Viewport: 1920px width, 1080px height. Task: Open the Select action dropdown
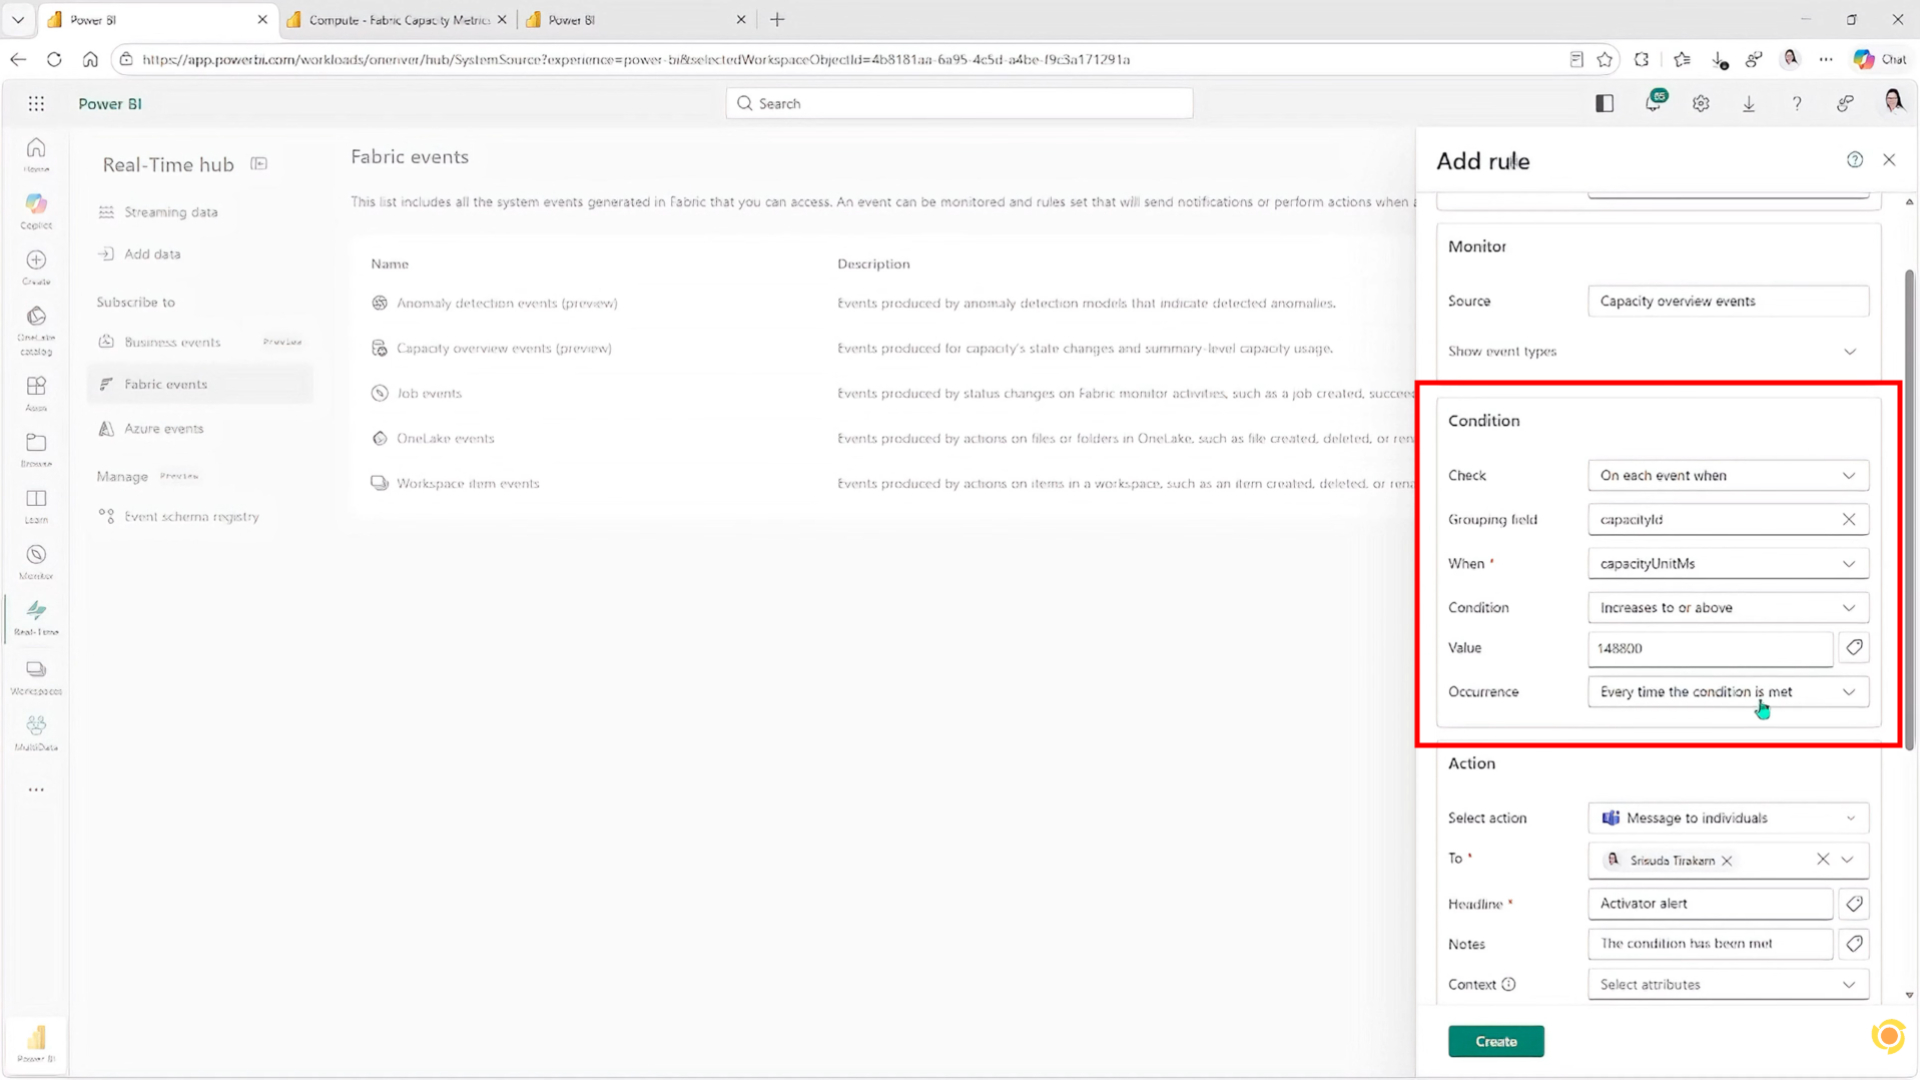click(x=1728, y=818)
